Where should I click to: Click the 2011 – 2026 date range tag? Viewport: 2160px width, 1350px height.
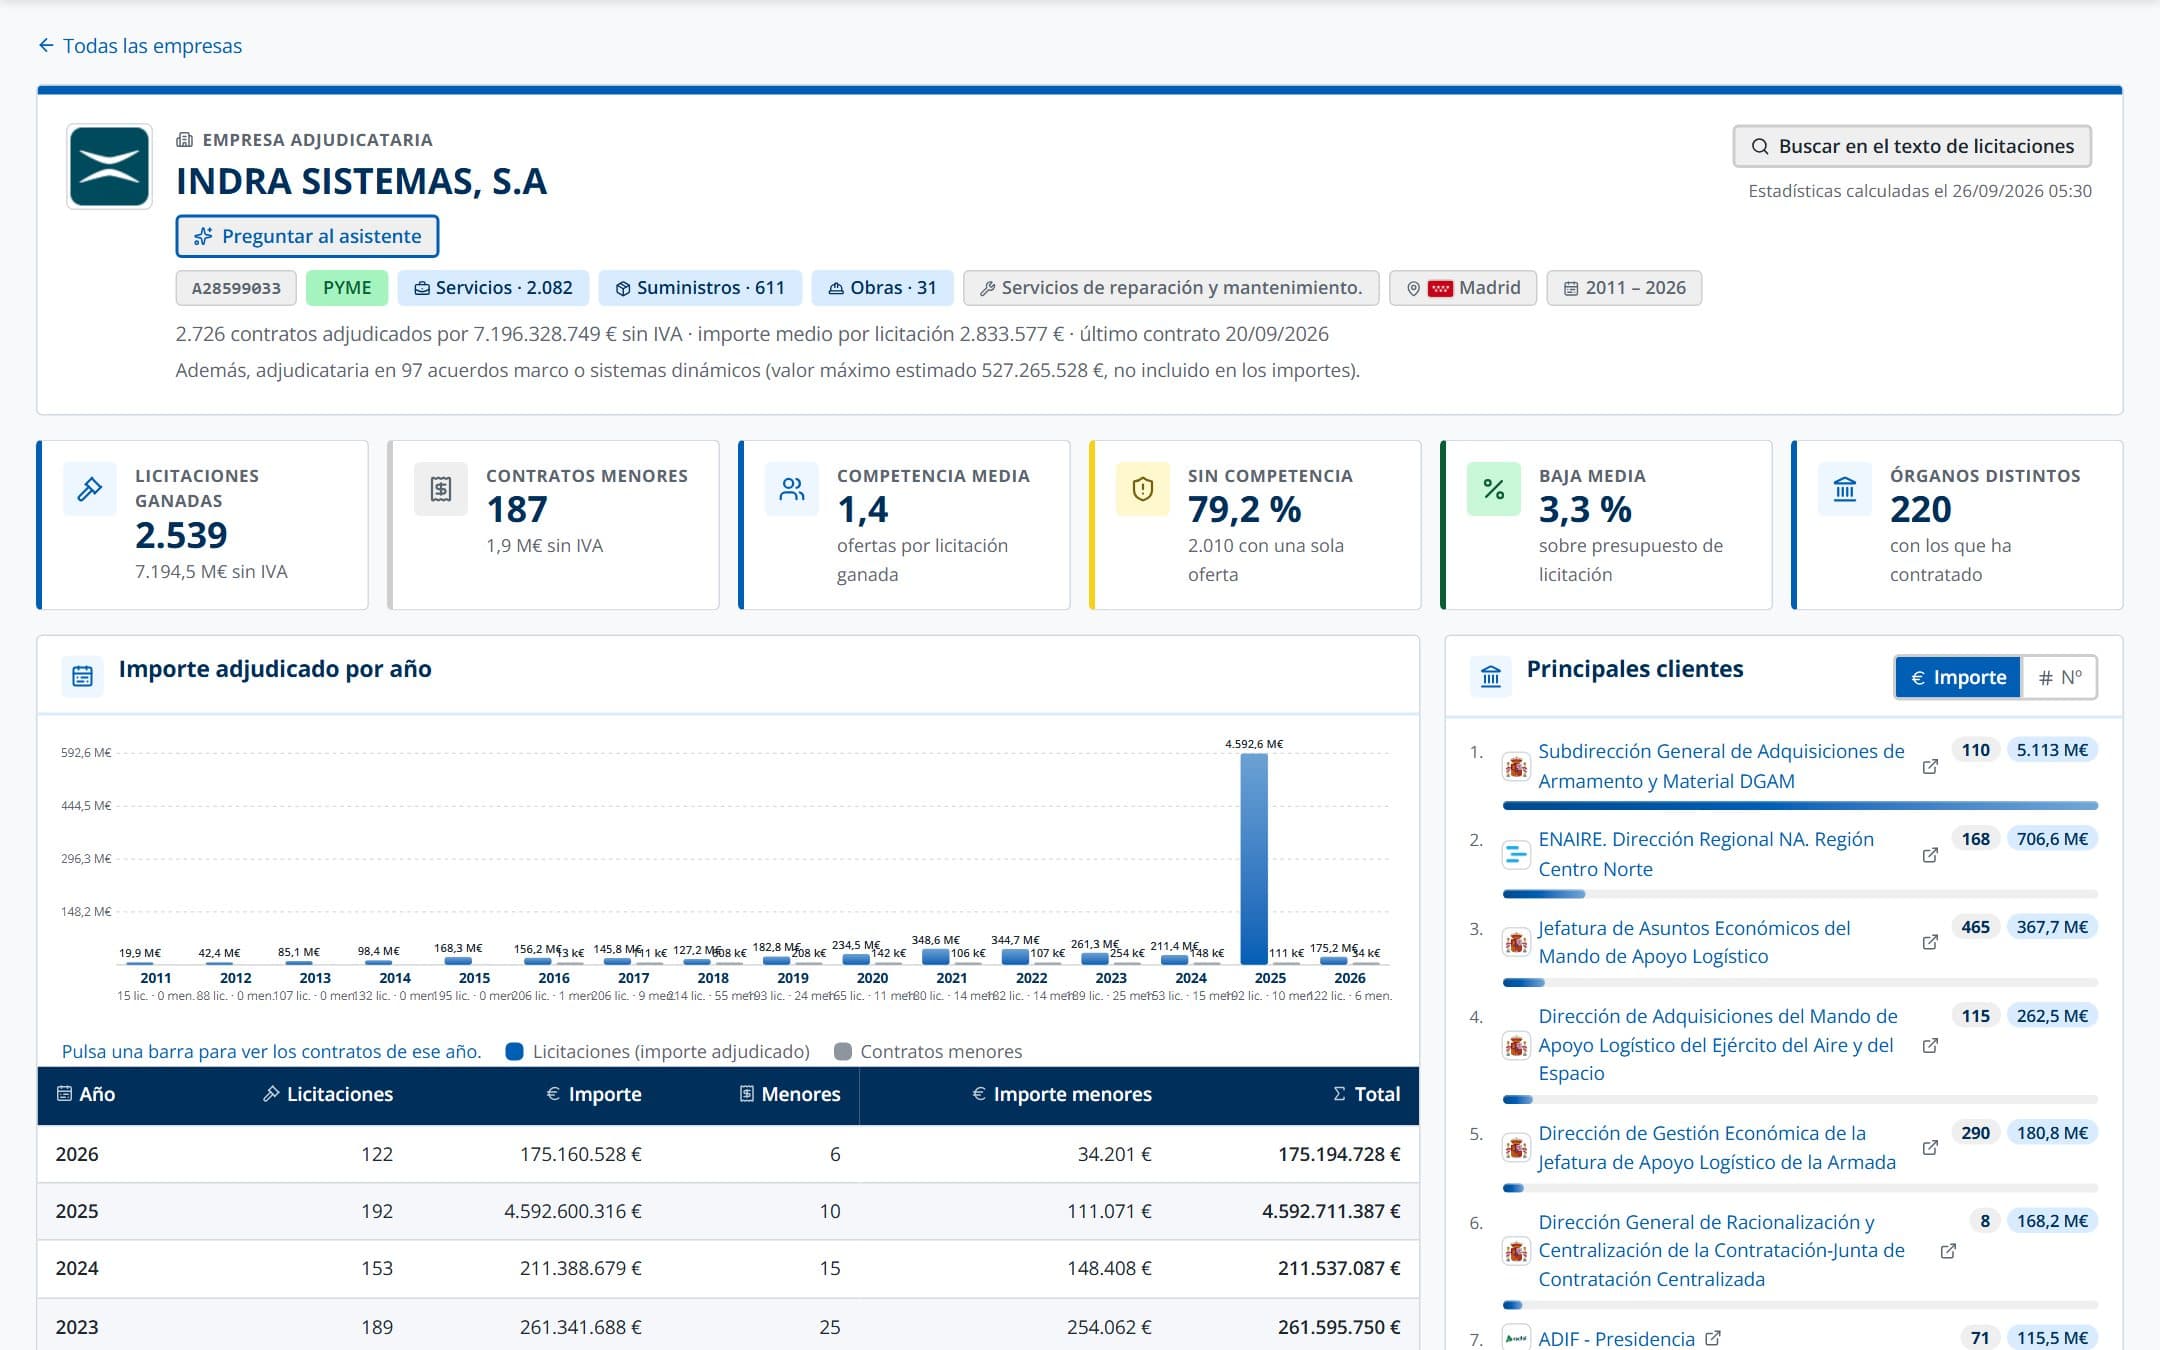click(1624, 288)
